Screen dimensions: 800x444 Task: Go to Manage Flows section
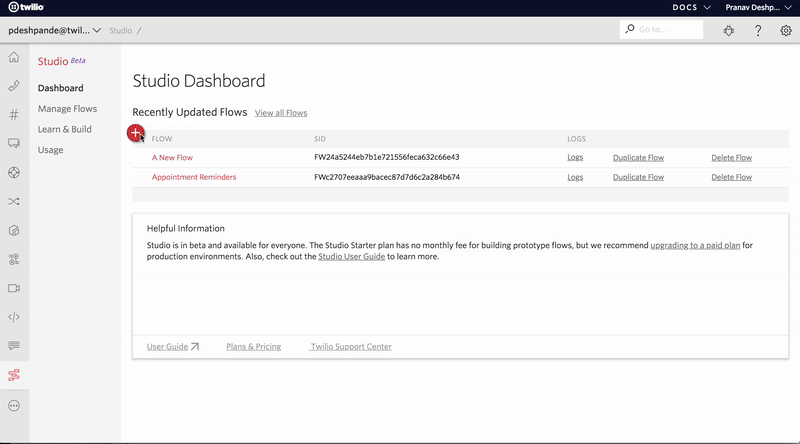[67, 108]
